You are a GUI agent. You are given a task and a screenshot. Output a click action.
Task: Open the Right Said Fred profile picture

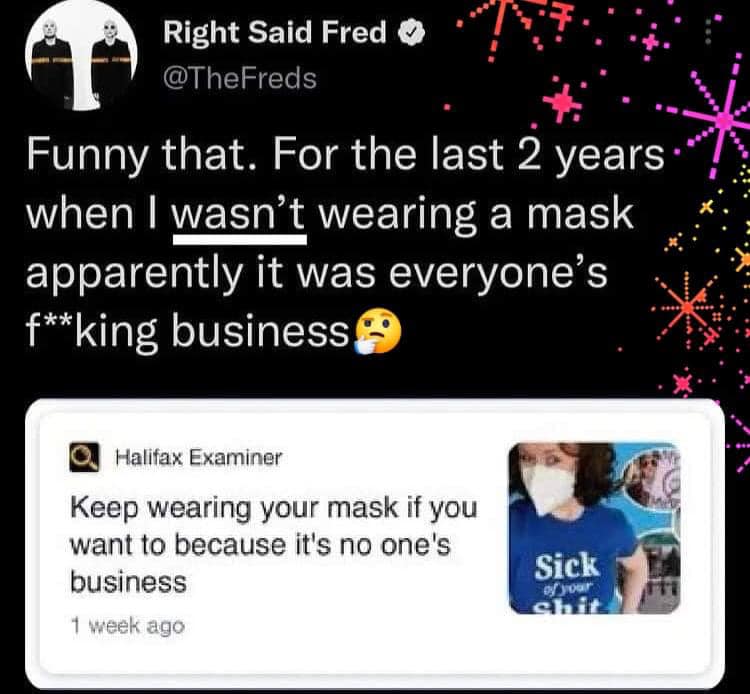coord(81,57)
